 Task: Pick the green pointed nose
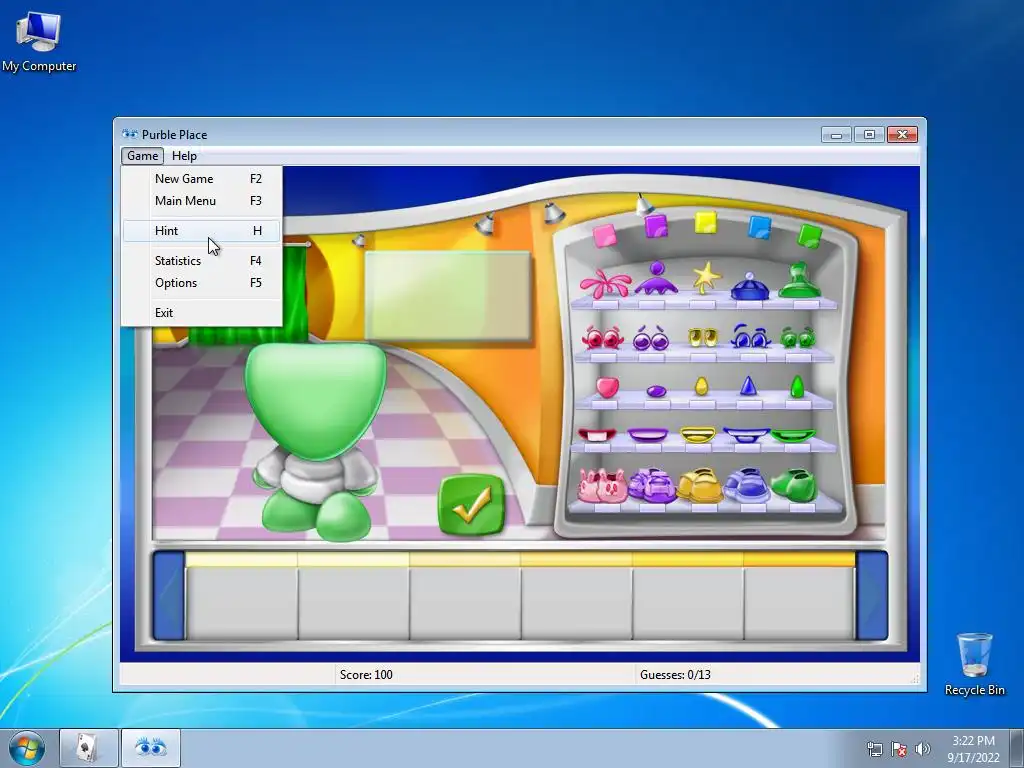click(797, 386)
